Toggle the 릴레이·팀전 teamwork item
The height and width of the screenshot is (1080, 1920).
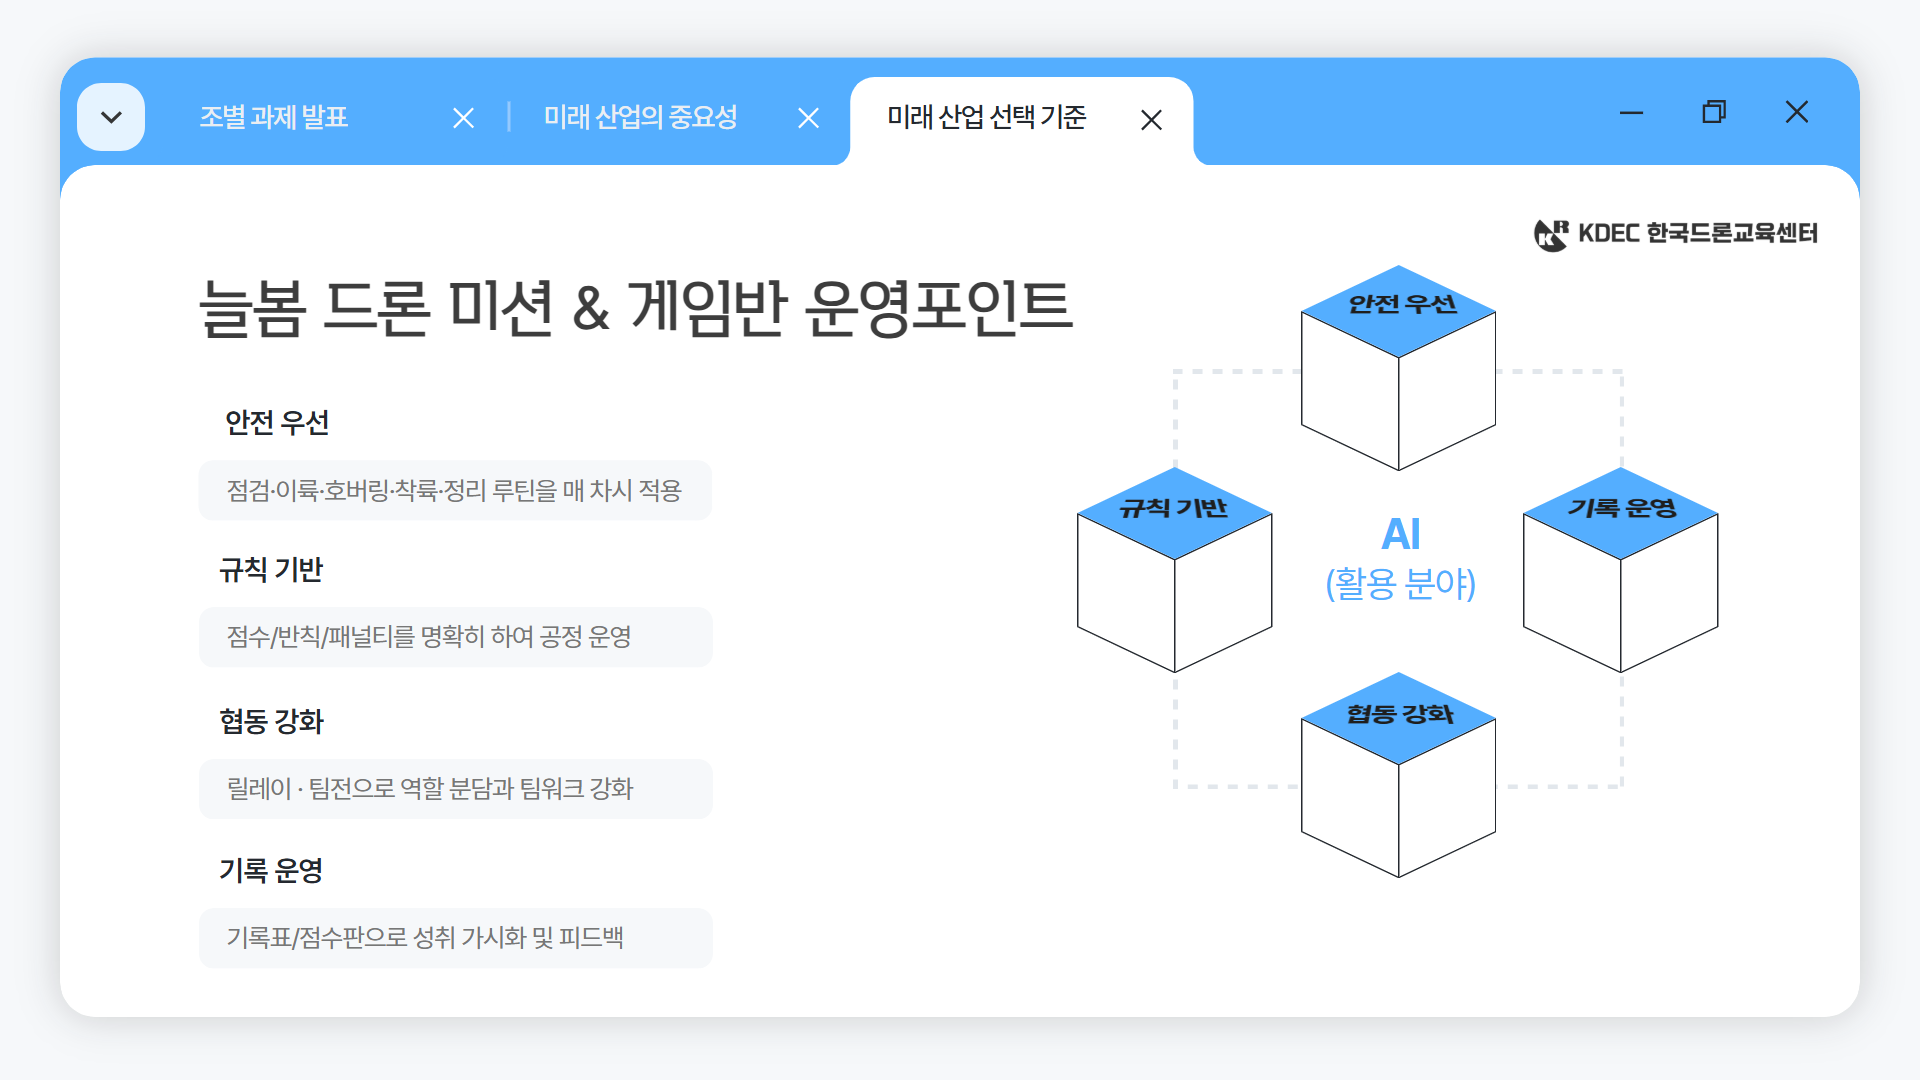pyautogui.click(x=456, y=788)
